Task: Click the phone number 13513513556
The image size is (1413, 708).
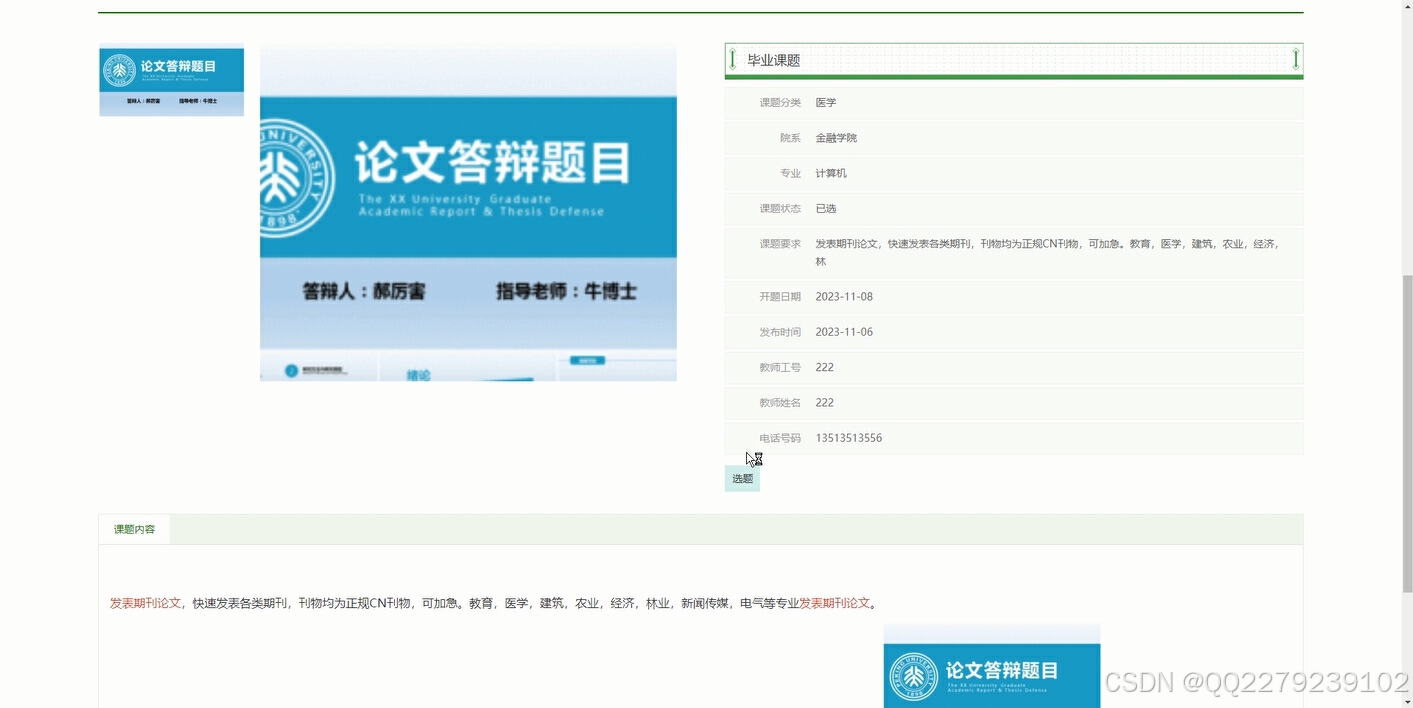Action: click(x=848, y=437)
